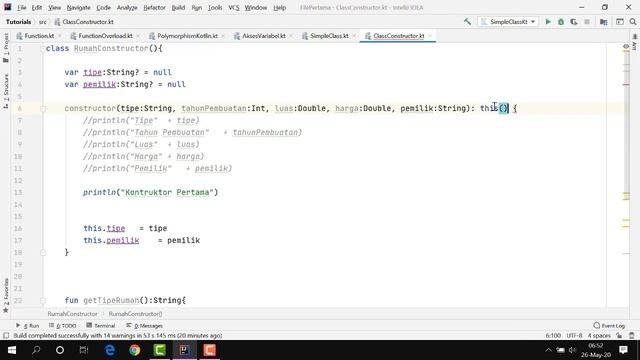Collapse the class RumahConstructor fold marker
This screenshot has width=640, height=360.
pos(43,49)
